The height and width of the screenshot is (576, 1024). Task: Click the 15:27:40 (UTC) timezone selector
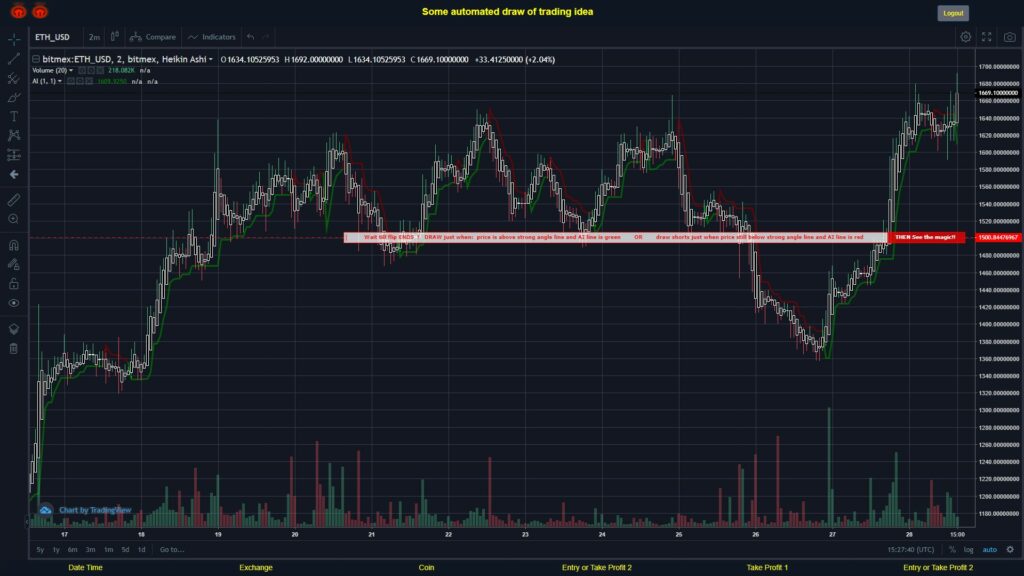point(910,550)
